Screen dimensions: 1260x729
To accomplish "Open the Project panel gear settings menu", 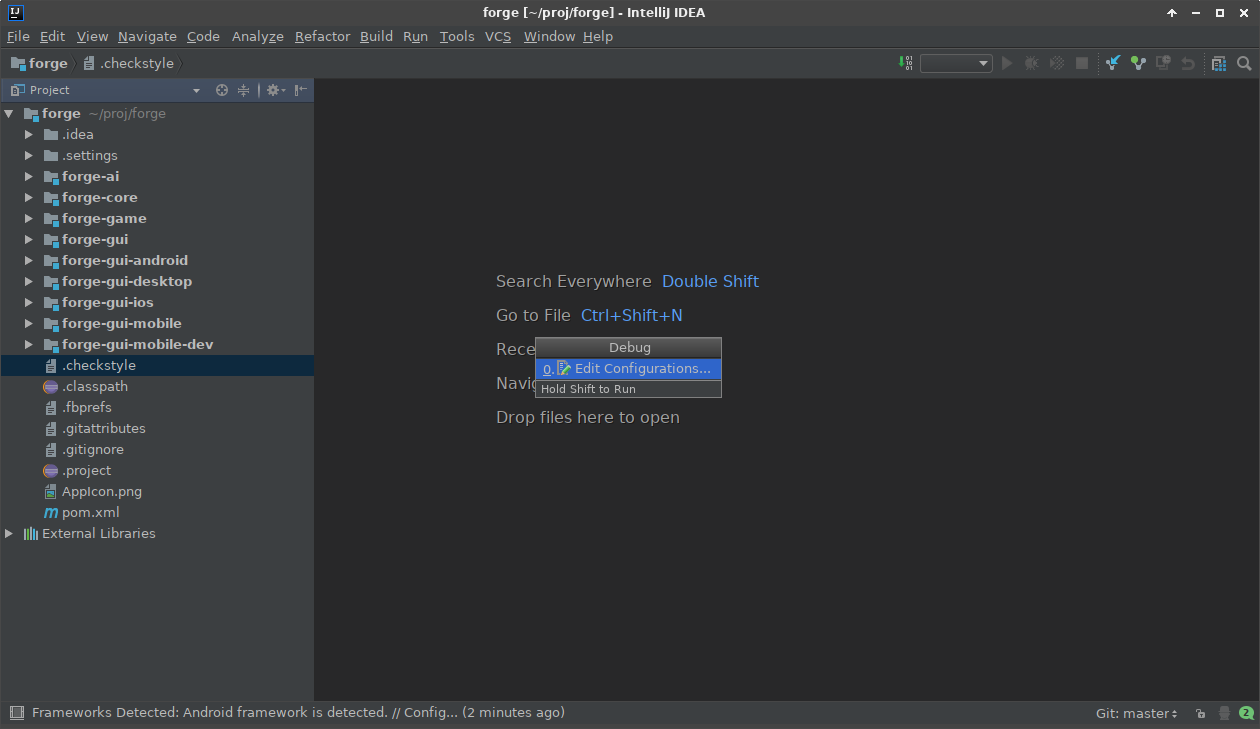I will pyautogui.click(x=274, y=90).
